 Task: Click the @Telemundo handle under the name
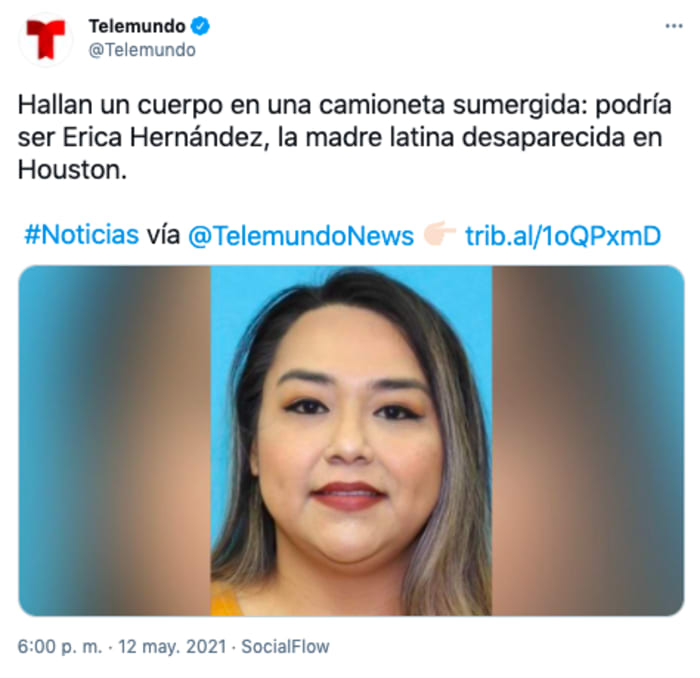click(x=142, y=50)
